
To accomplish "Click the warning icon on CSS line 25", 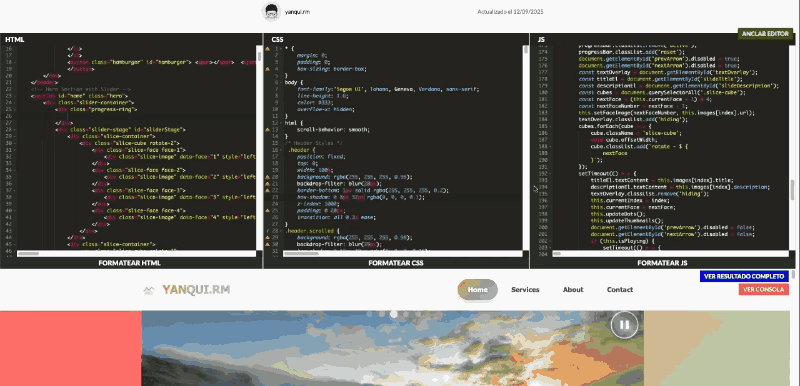I will (267, 211).
